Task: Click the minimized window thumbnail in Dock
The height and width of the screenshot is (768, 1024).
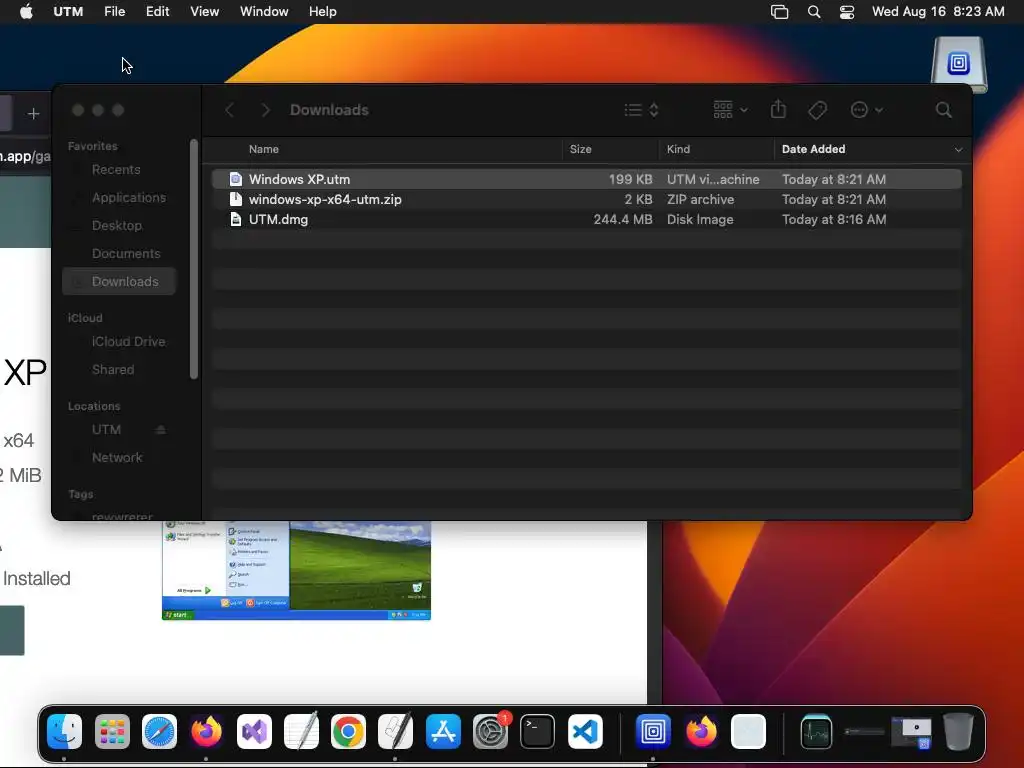Action: (912, 731)
